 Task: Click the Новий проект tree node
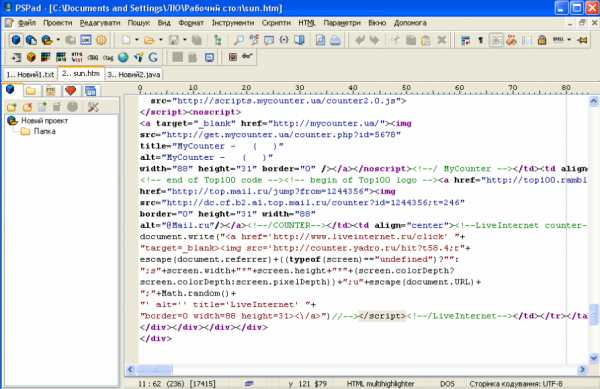pos(44,120)
